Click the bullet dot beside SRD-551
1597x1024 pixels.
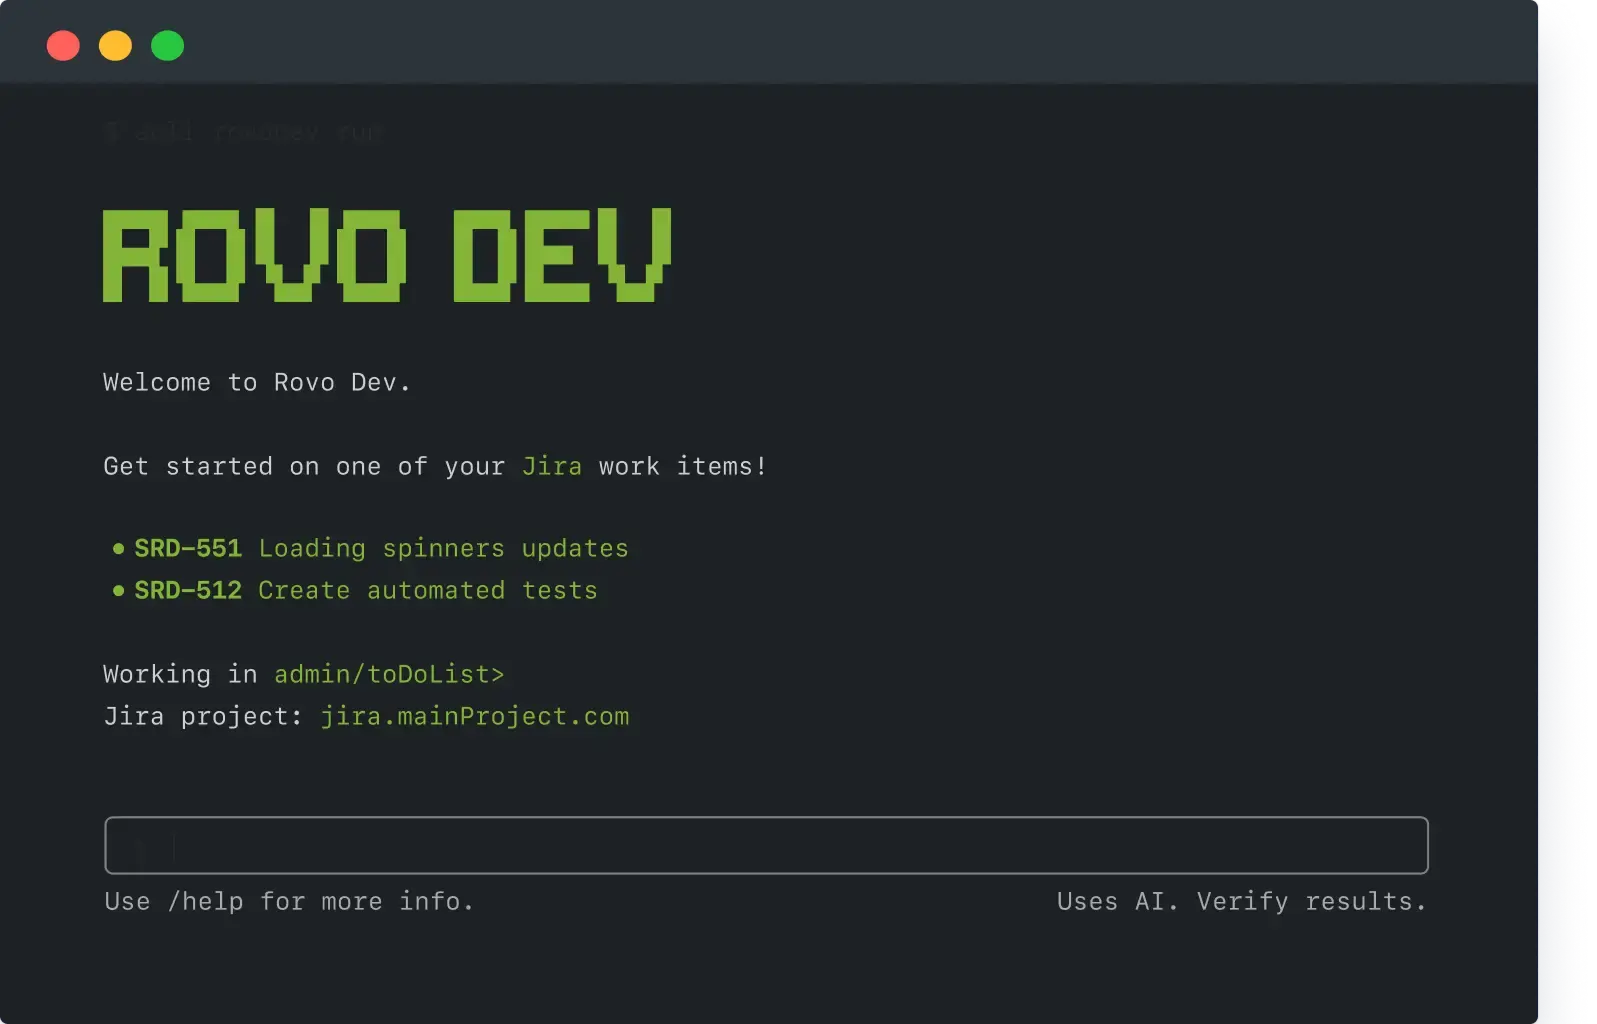[x=118, y=548]
